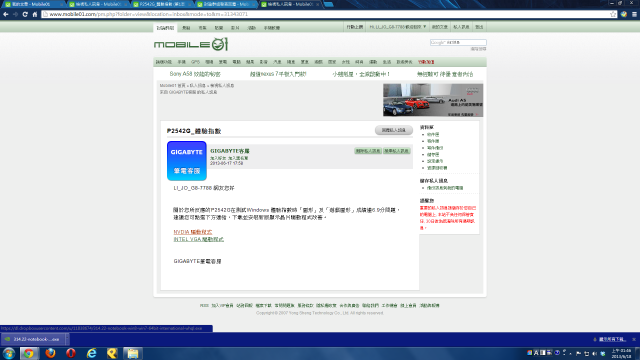This screenshot has width=640, height=360.
Task: Click the Mobile01 logo
Action: [191, 44]
